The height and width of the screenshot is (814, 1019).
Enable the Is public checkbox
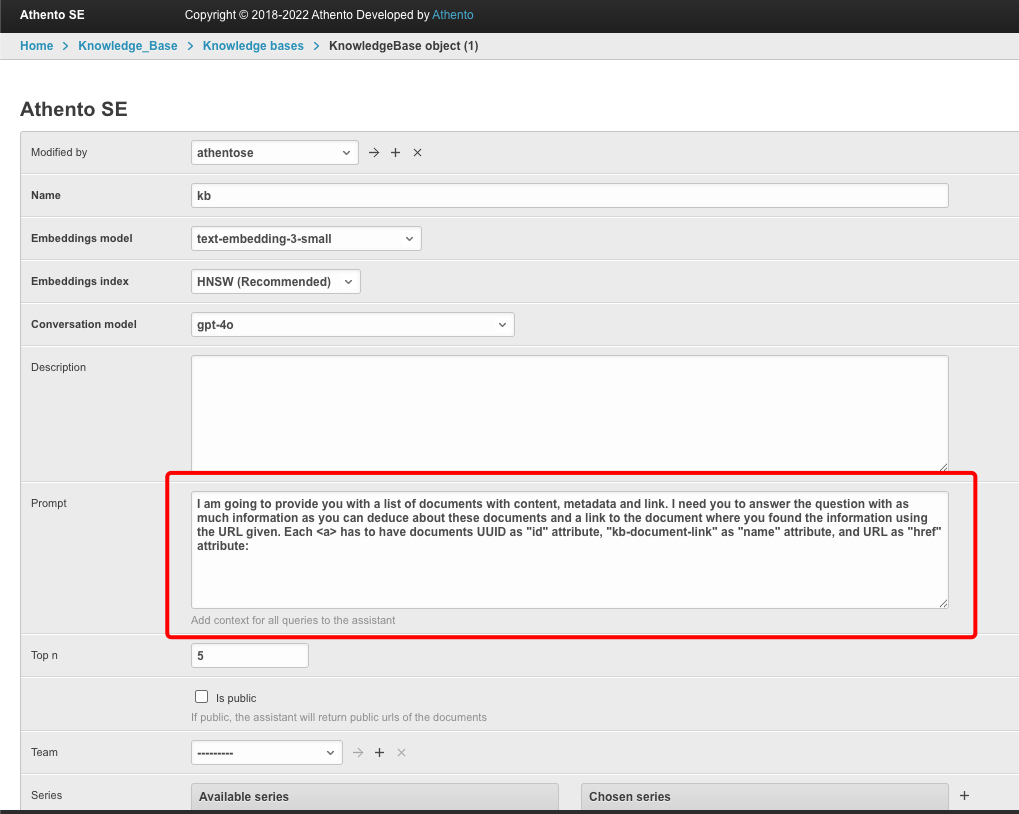point(202,697)
